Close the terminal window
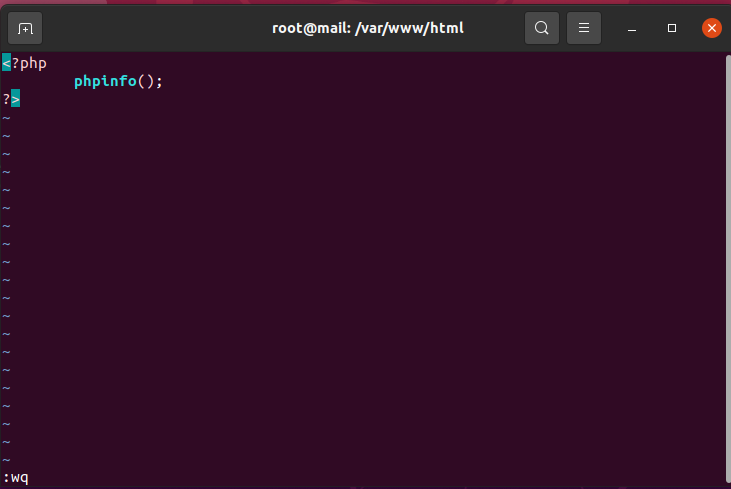This screenshot has height=489, width=731. (711, 28)
